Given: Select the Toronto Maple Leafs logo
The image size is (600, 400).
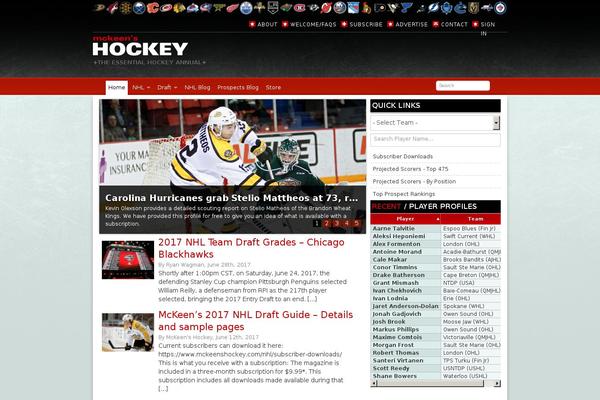Looking at the screenshot, I should [447, 8].
